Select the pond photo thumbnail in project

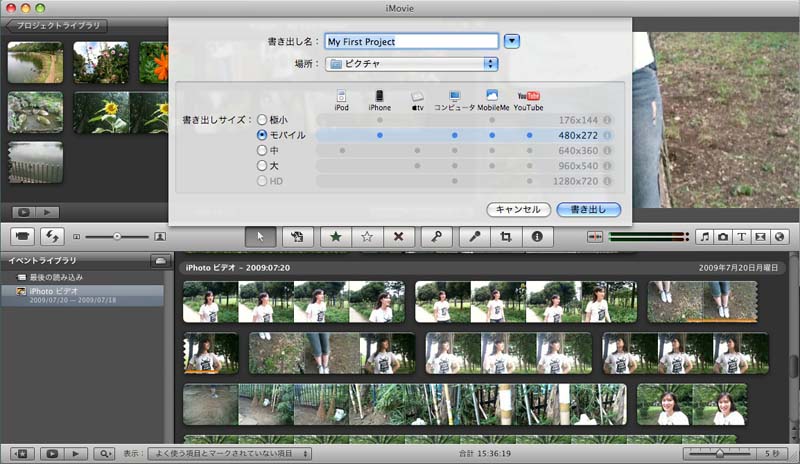[x=35, y=62]
